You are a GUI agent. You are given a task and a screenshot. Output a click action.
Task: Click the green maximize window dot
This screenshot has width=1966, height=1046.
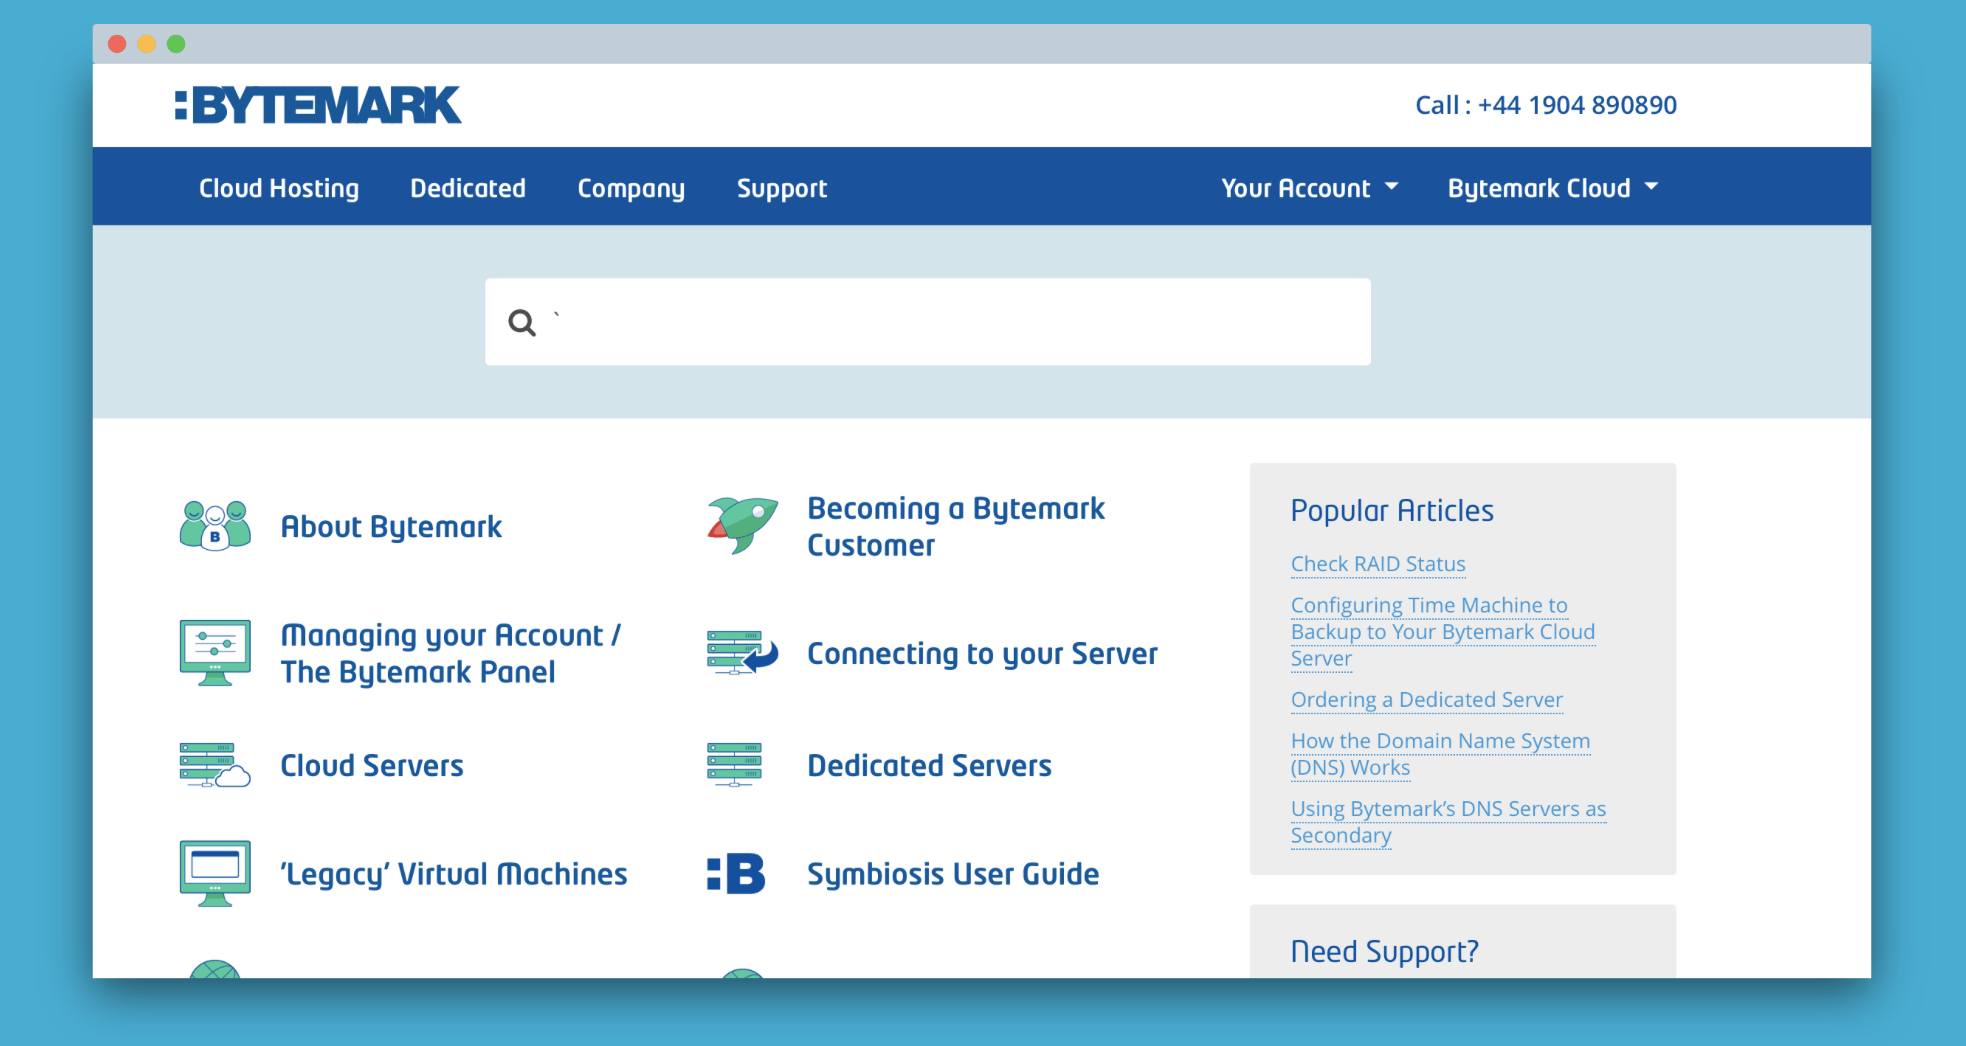[176, 44]
